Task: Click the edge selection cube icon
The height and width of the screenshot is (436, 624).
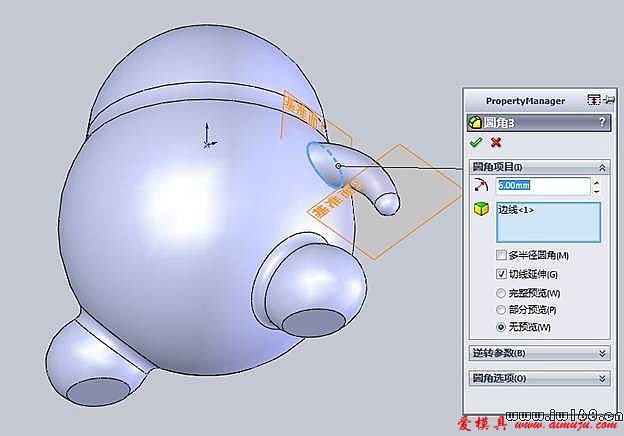Action: coord(481,210)
